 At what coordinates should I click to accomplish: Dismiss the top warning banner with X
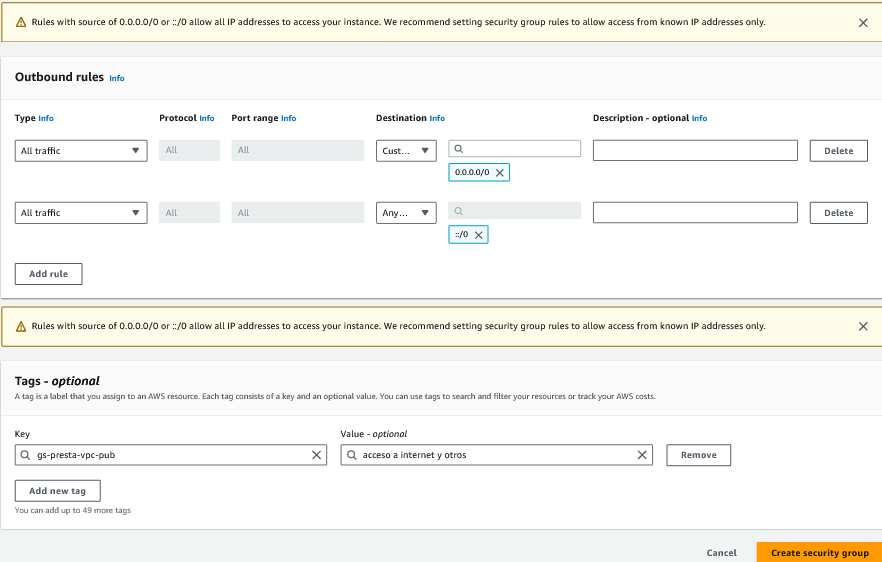click(x=863, y=22)
